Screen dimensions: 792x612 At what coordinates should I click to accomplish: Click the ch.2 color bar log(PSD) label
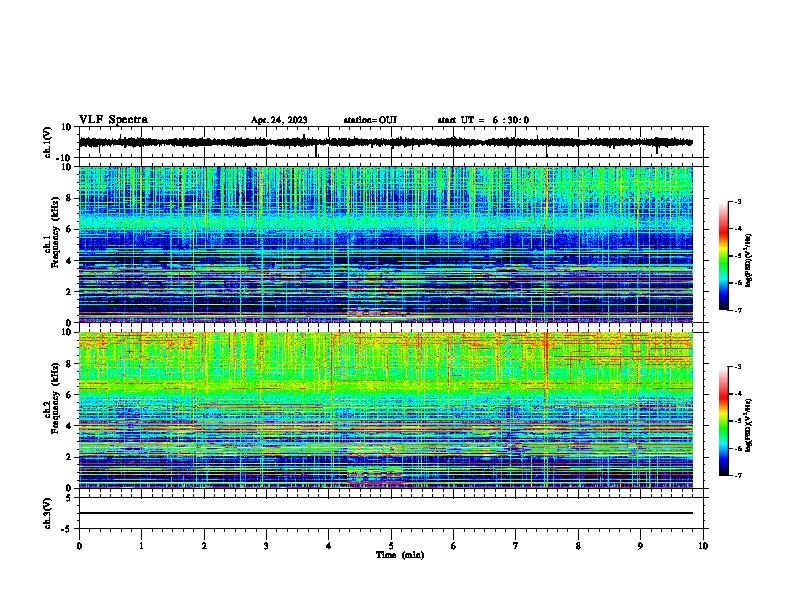[x=748, y=425]
